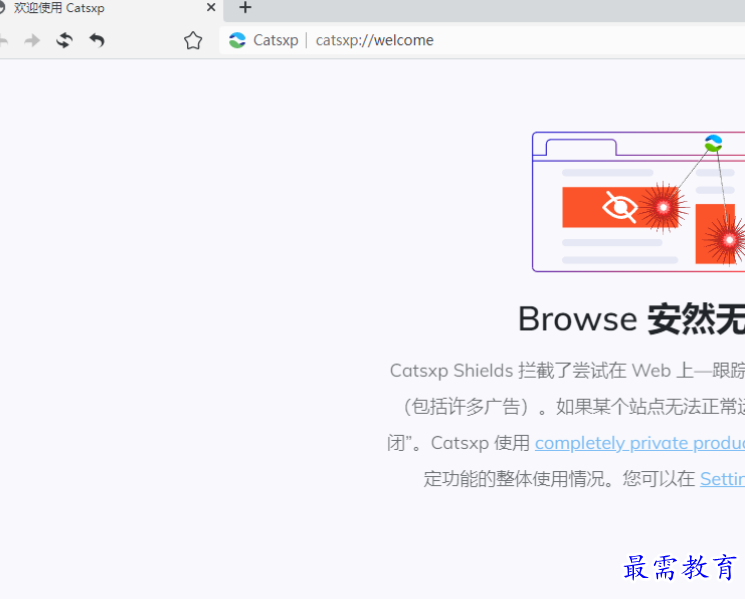The height and width of the screenshot is (599, 745).
Task: Click the Browse 安然无 heading text
Action: click(x=631, y=319)
